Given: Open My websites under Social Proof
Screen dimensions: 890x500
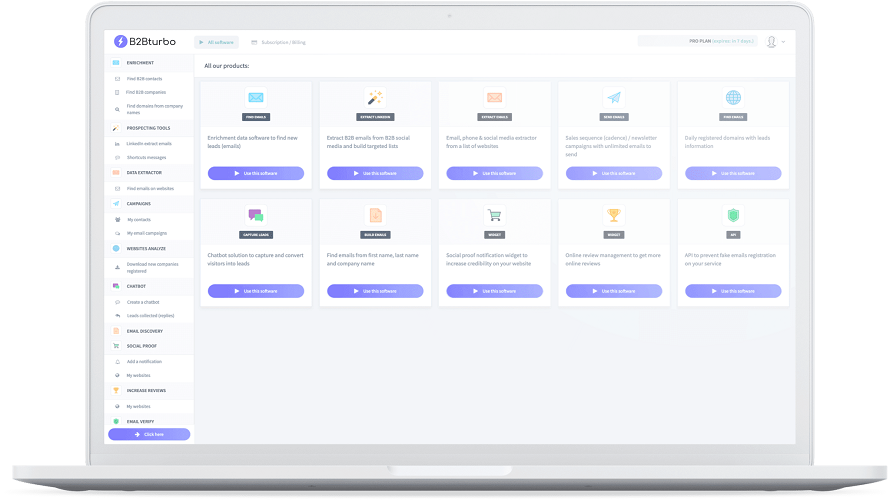Looking at the screenshot, I should [138, 376].
